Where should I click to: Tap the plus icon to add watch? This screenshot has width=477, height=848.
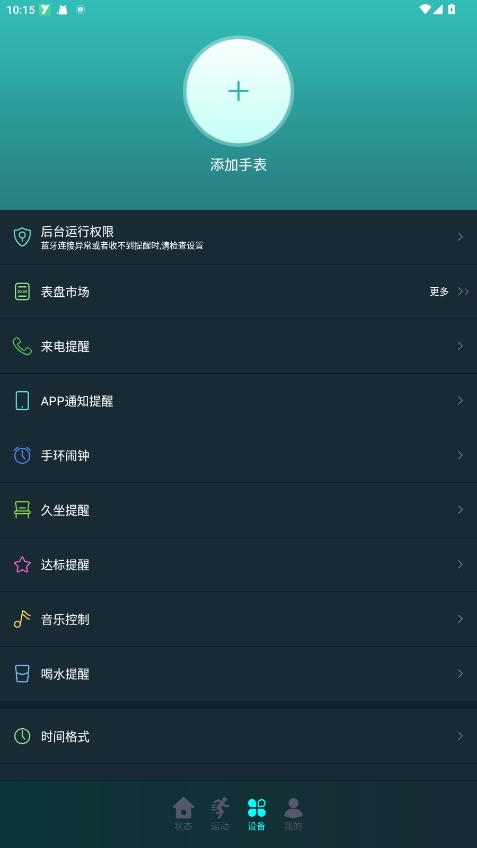click(238, 91)
